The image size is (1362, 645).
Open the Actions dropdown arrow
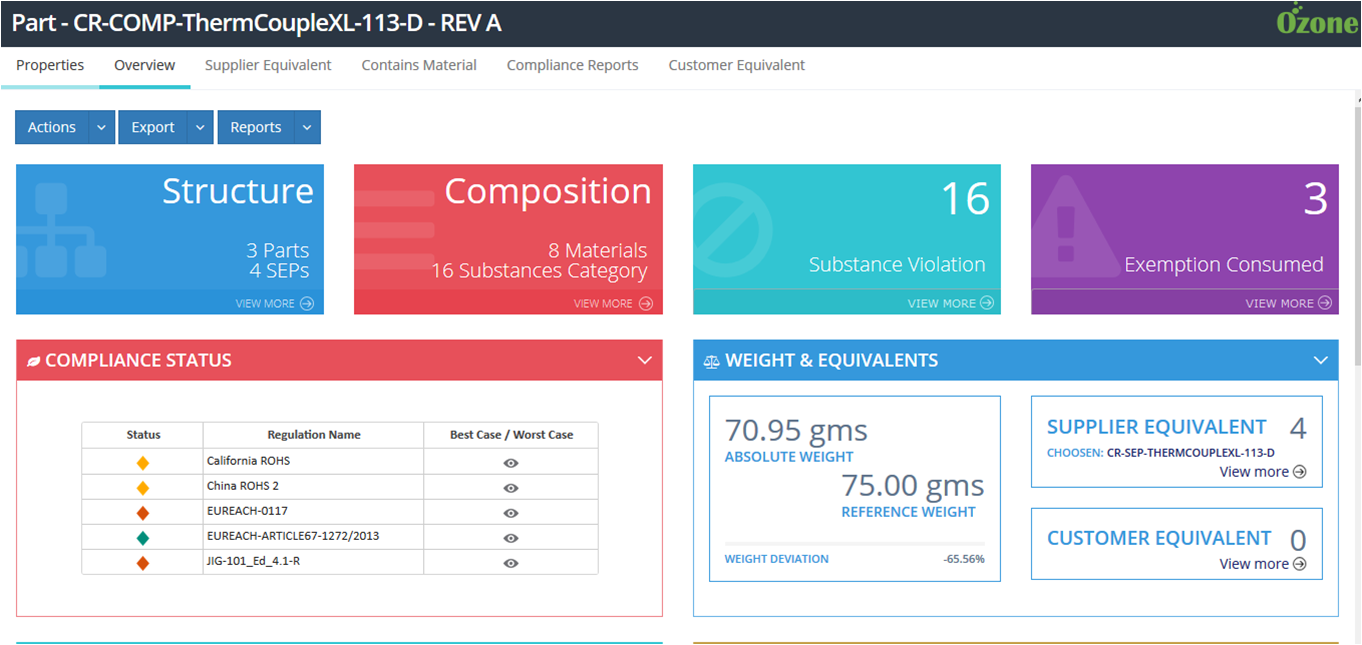[x=102, y=128]
